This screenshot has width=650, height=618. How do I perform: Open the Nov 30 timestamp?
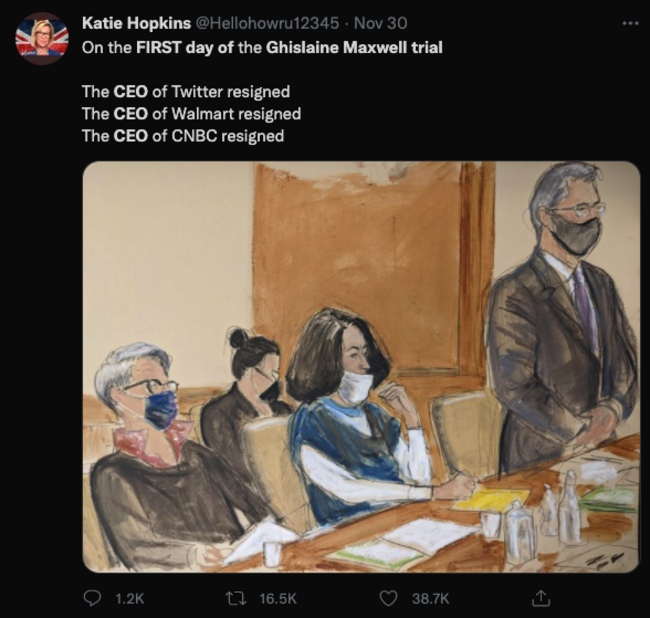(x=381, y=23)
